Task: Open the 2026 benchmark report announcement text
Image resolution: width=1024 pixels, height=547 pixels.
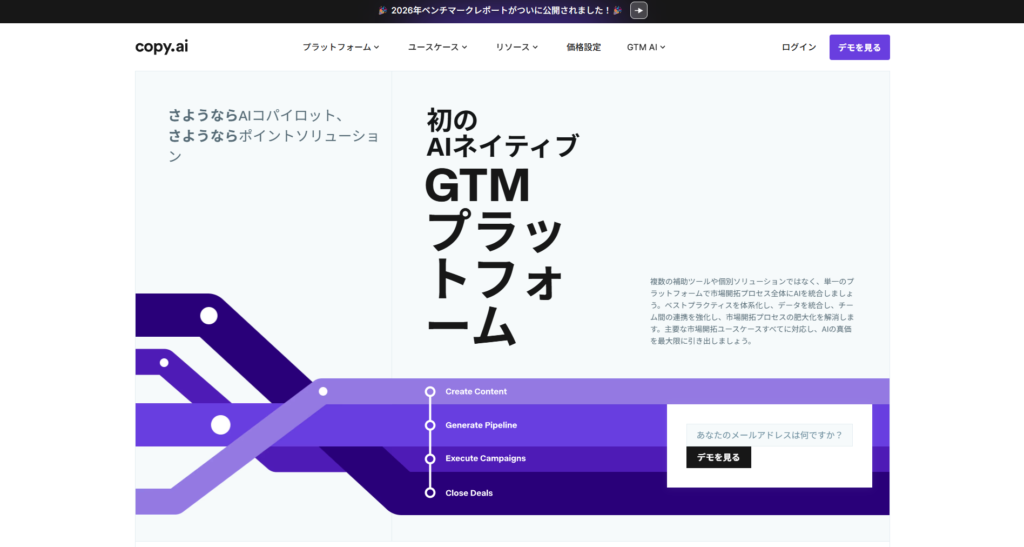Action: pos(500,10)
